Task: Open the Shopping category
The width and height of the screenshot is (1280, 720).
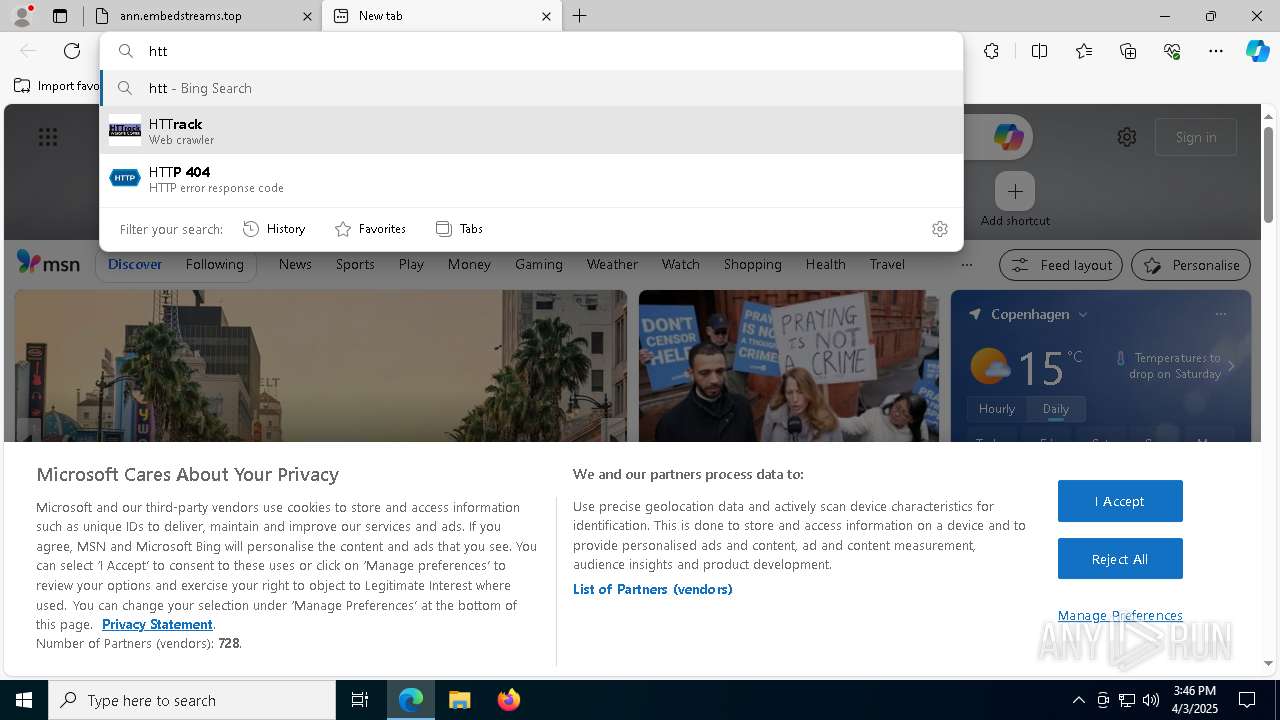Action: coord(753,264)
